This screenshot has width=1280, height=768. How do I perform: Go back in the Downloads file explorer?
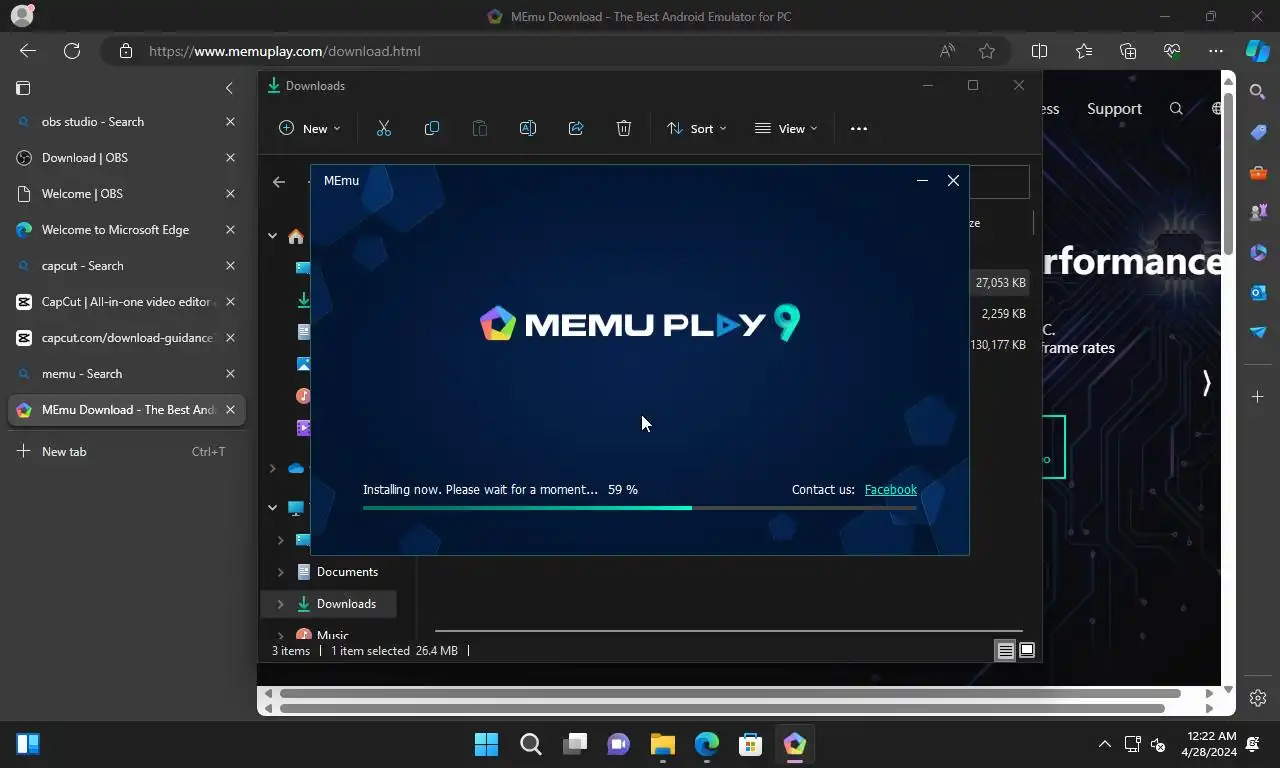click(x=279, y=181)
